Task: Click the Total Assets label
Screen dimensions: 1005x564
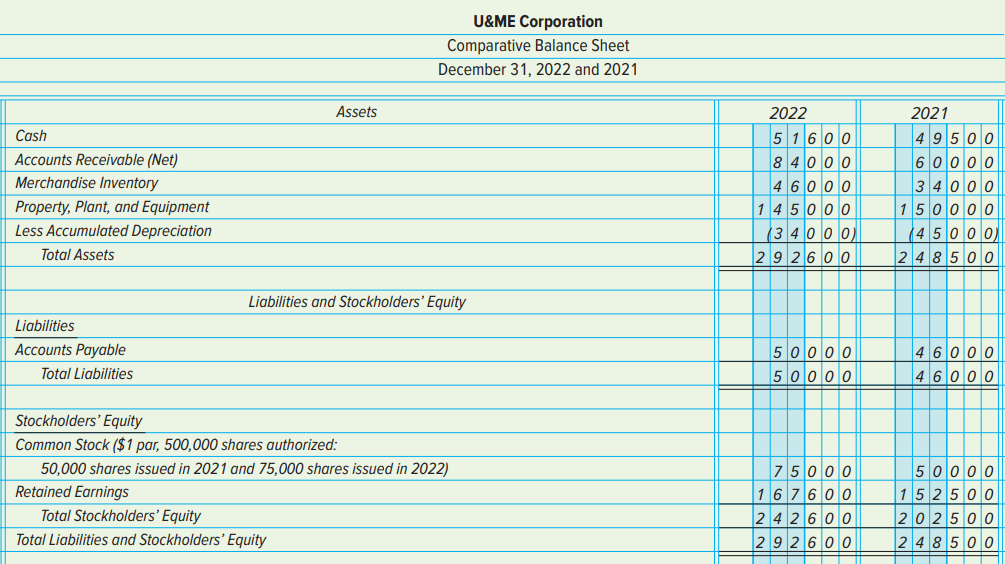Action: click(x=77, y=254)
